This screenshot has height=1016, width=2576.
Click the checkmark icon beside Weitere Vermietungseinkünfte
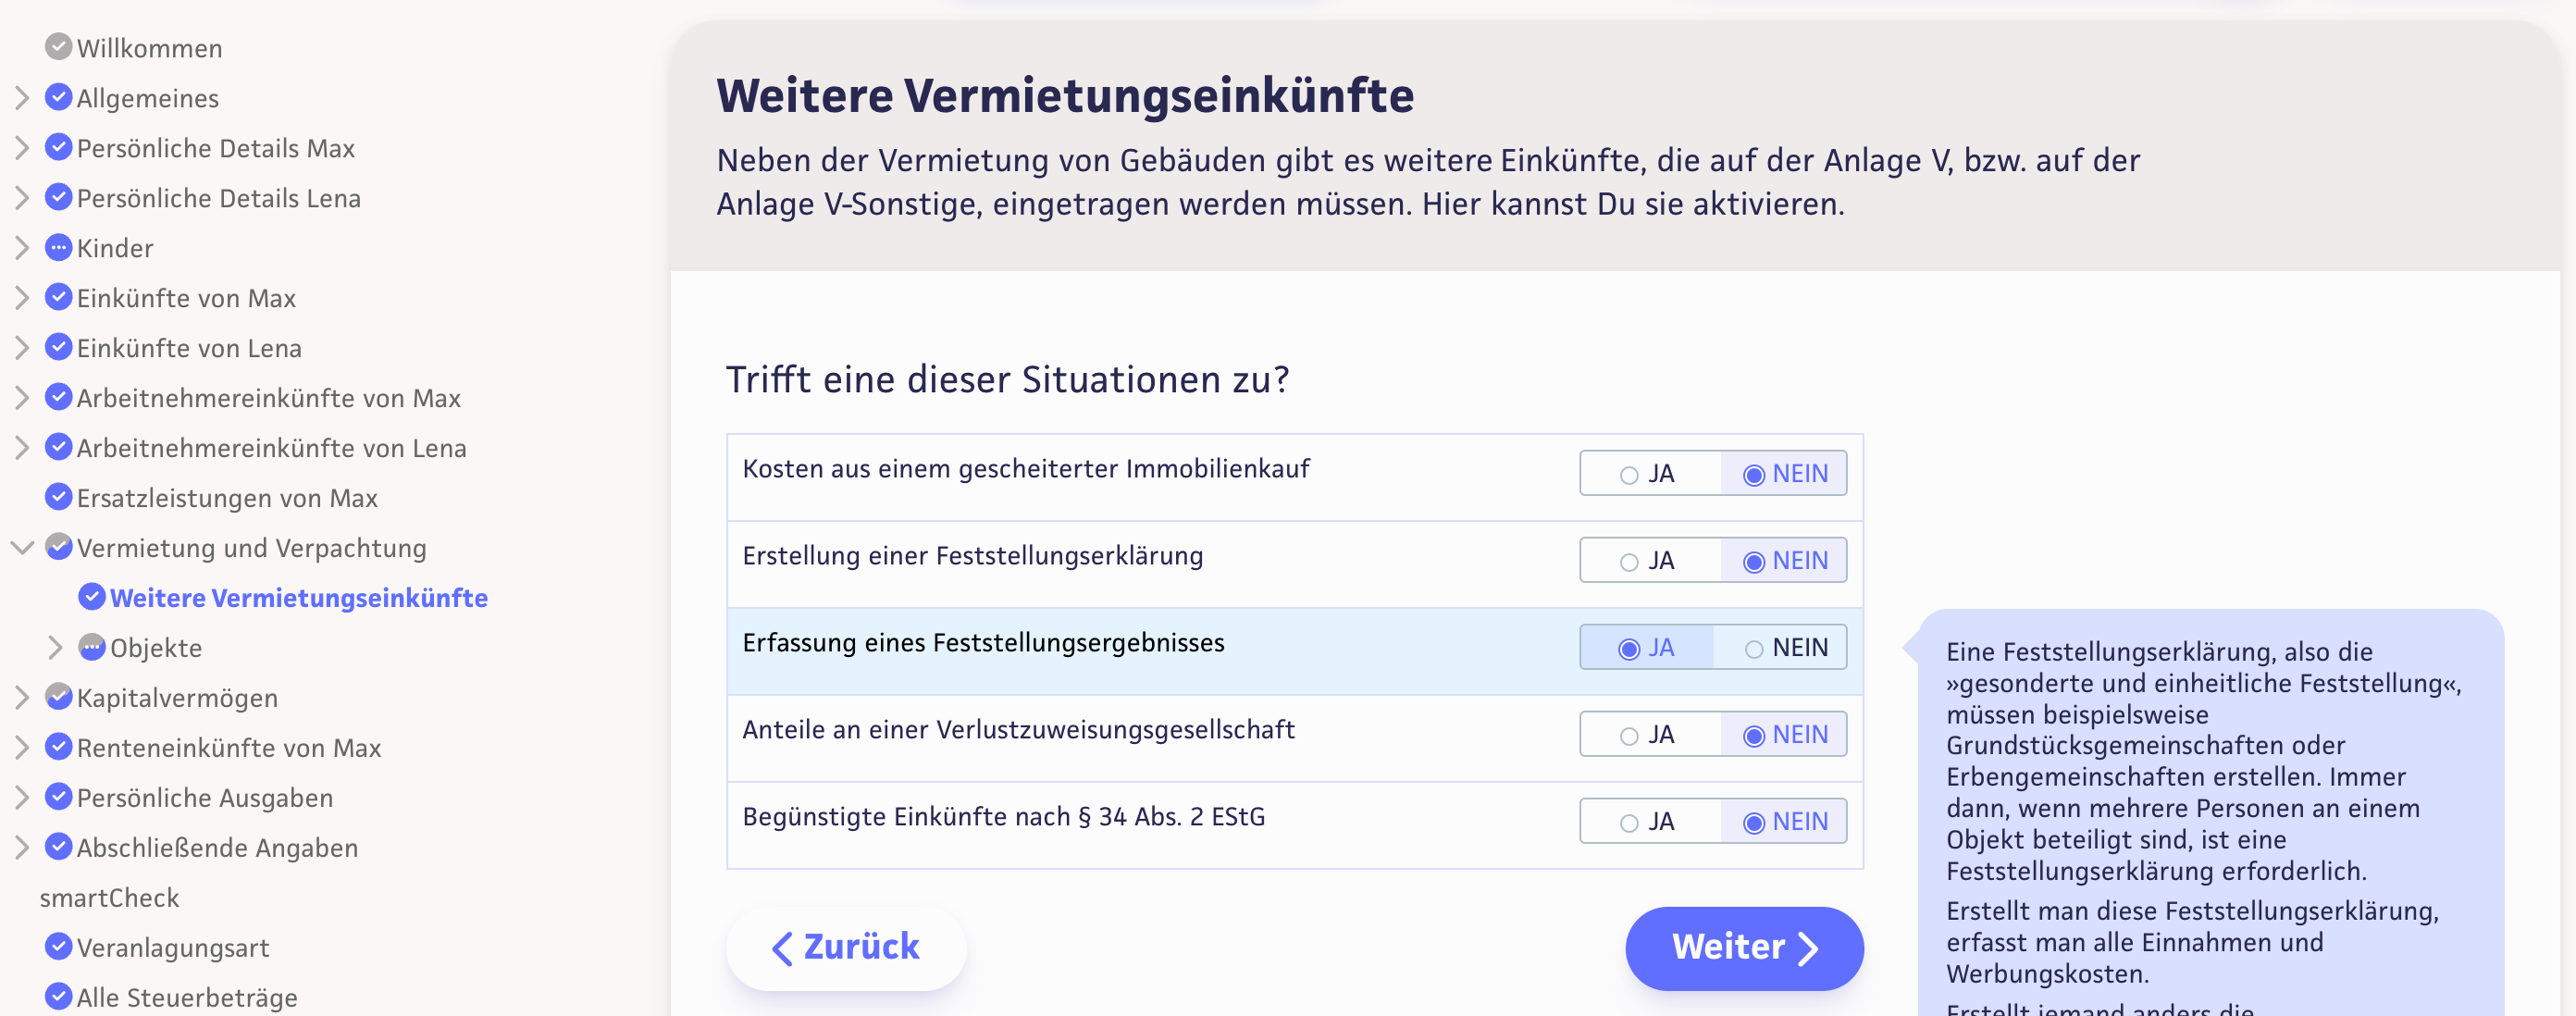(x=92, y=597)
